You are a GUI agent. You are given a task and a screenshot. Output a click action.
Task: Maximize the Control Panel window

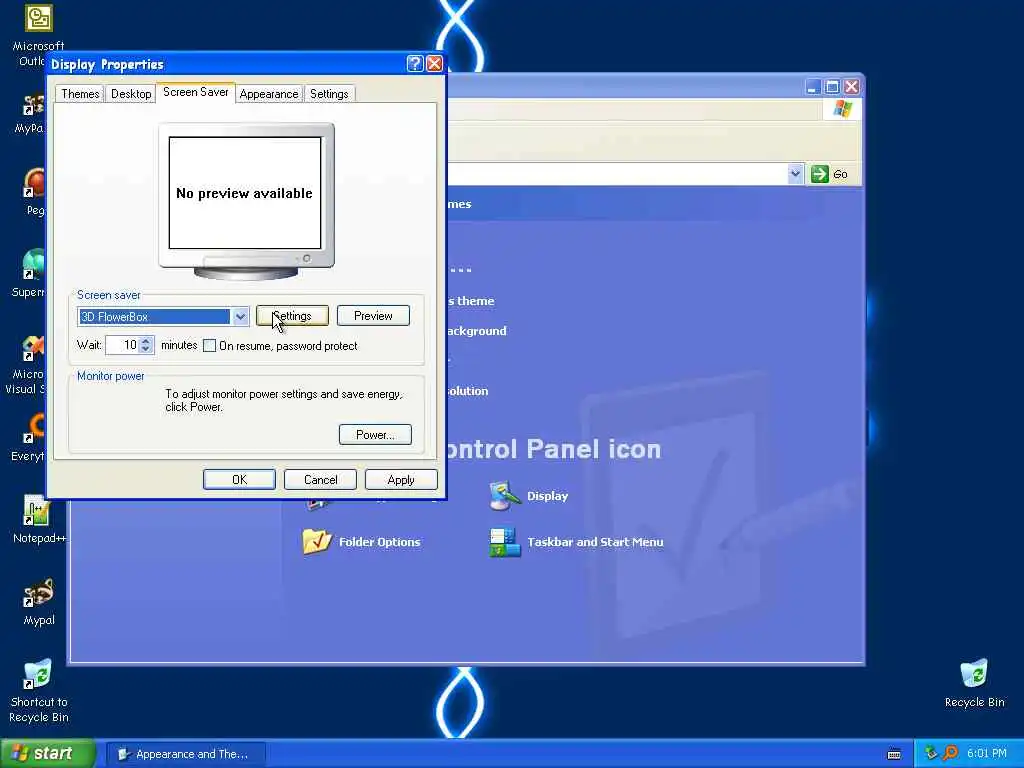832,87
